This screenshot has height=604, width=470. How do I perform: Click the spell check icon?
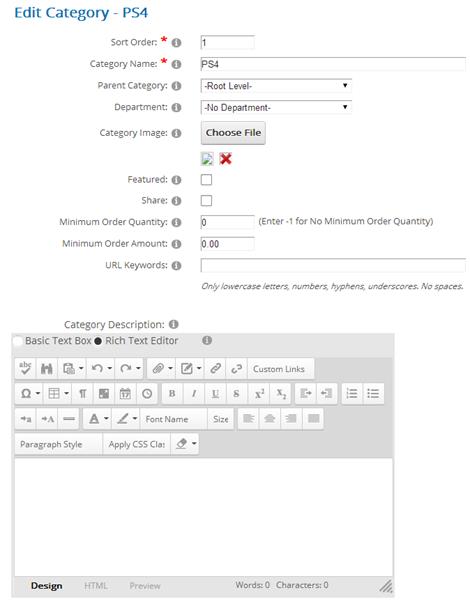pos(25,369)
